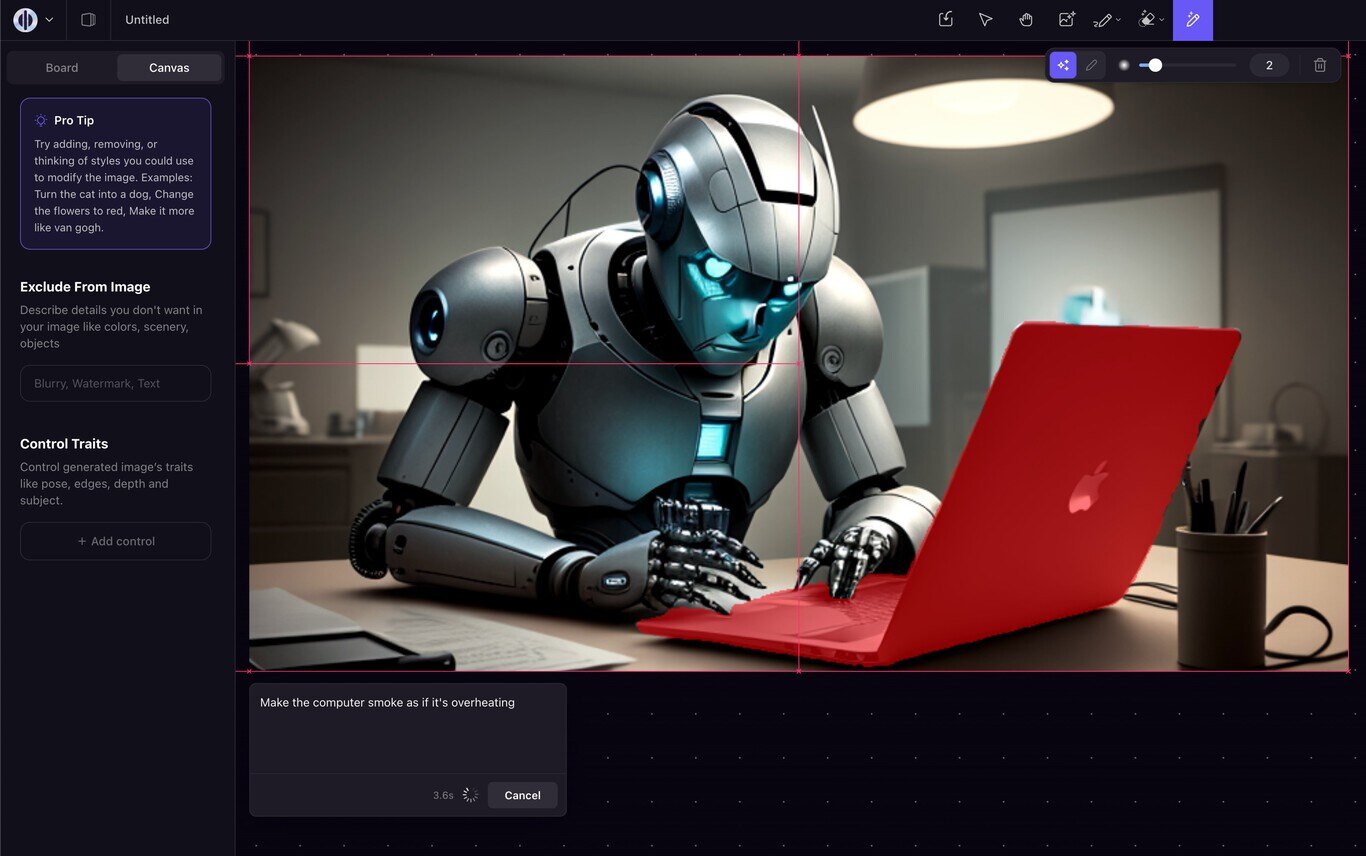The height and width of the screenshot is (856, 1366).
Task: Select the arrow pointer tool
Action: 986,20
